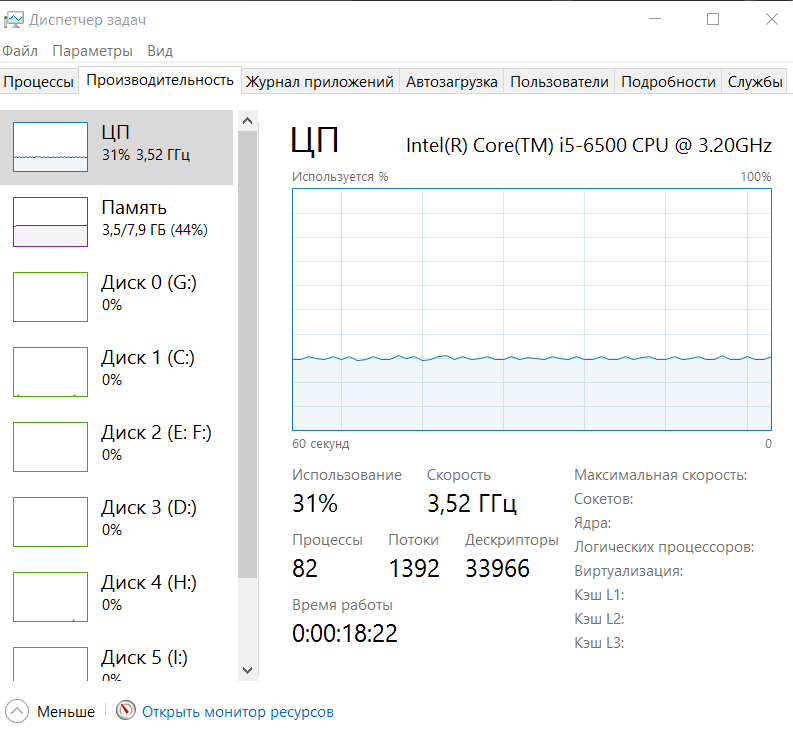Go to the Пользователи tab
The image size is (793, 730).
(559, 81)
